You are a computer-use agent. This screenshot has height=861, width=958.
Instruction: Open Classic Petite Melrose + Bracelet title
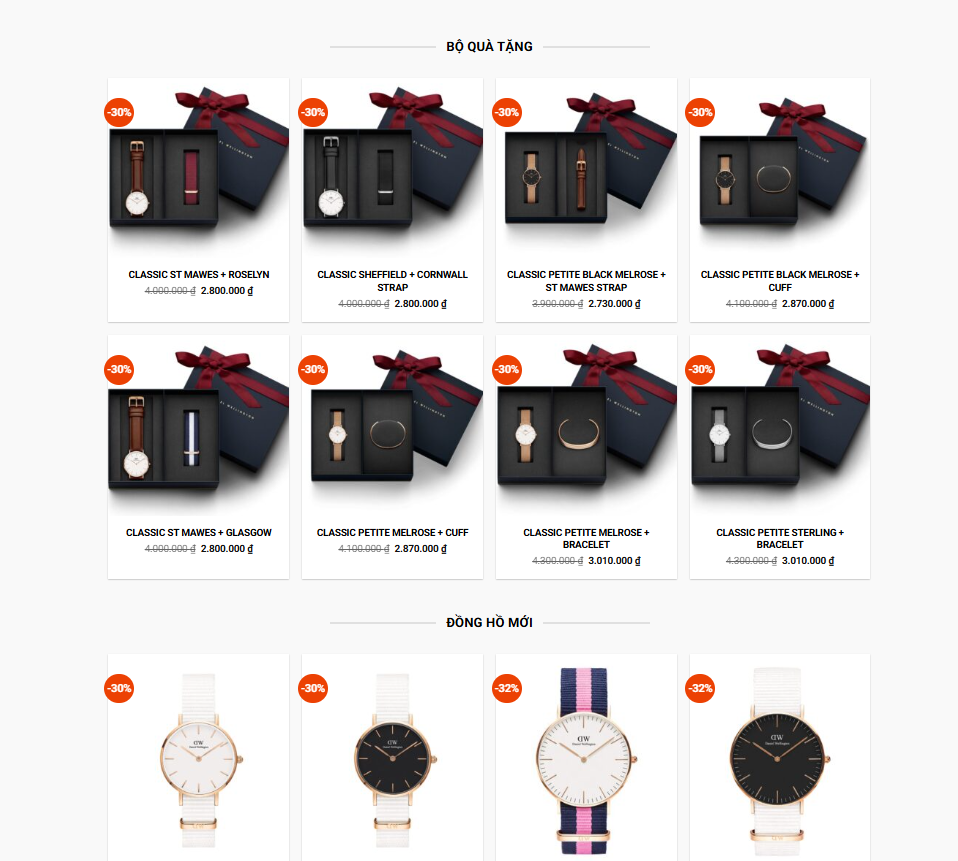click(x=586, y=538)
